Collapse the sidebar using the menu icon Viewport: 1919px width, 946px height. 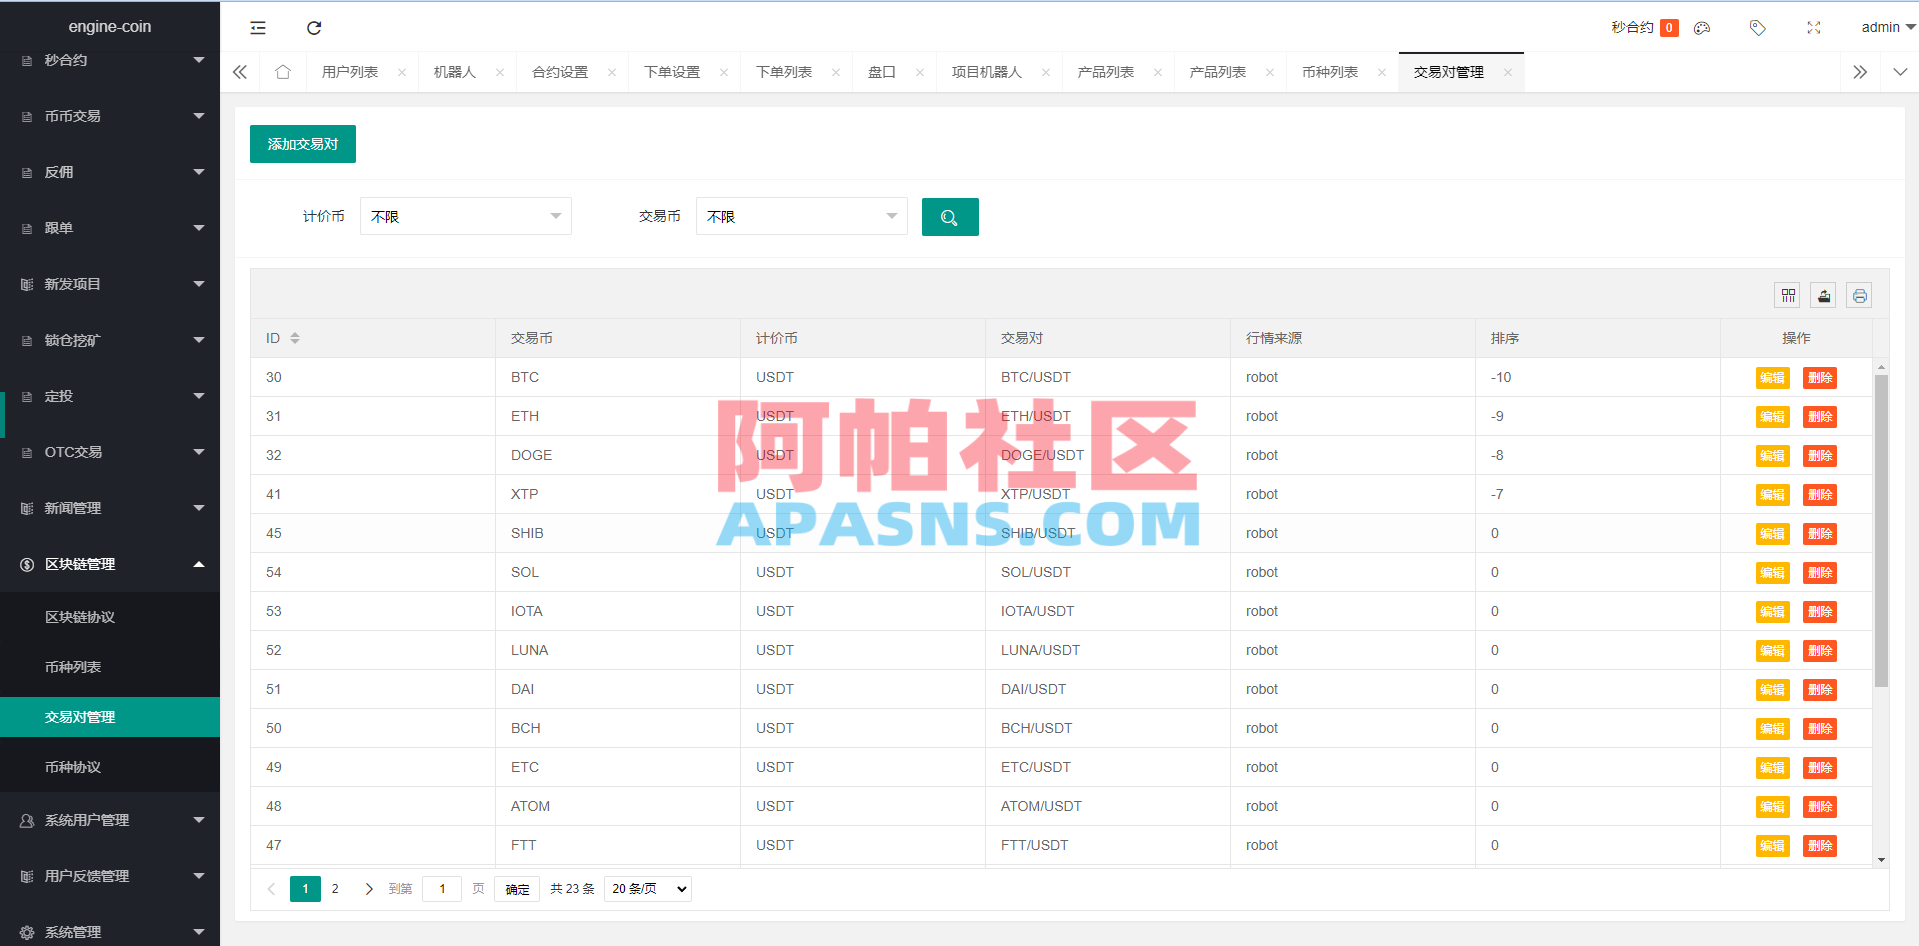257,27
